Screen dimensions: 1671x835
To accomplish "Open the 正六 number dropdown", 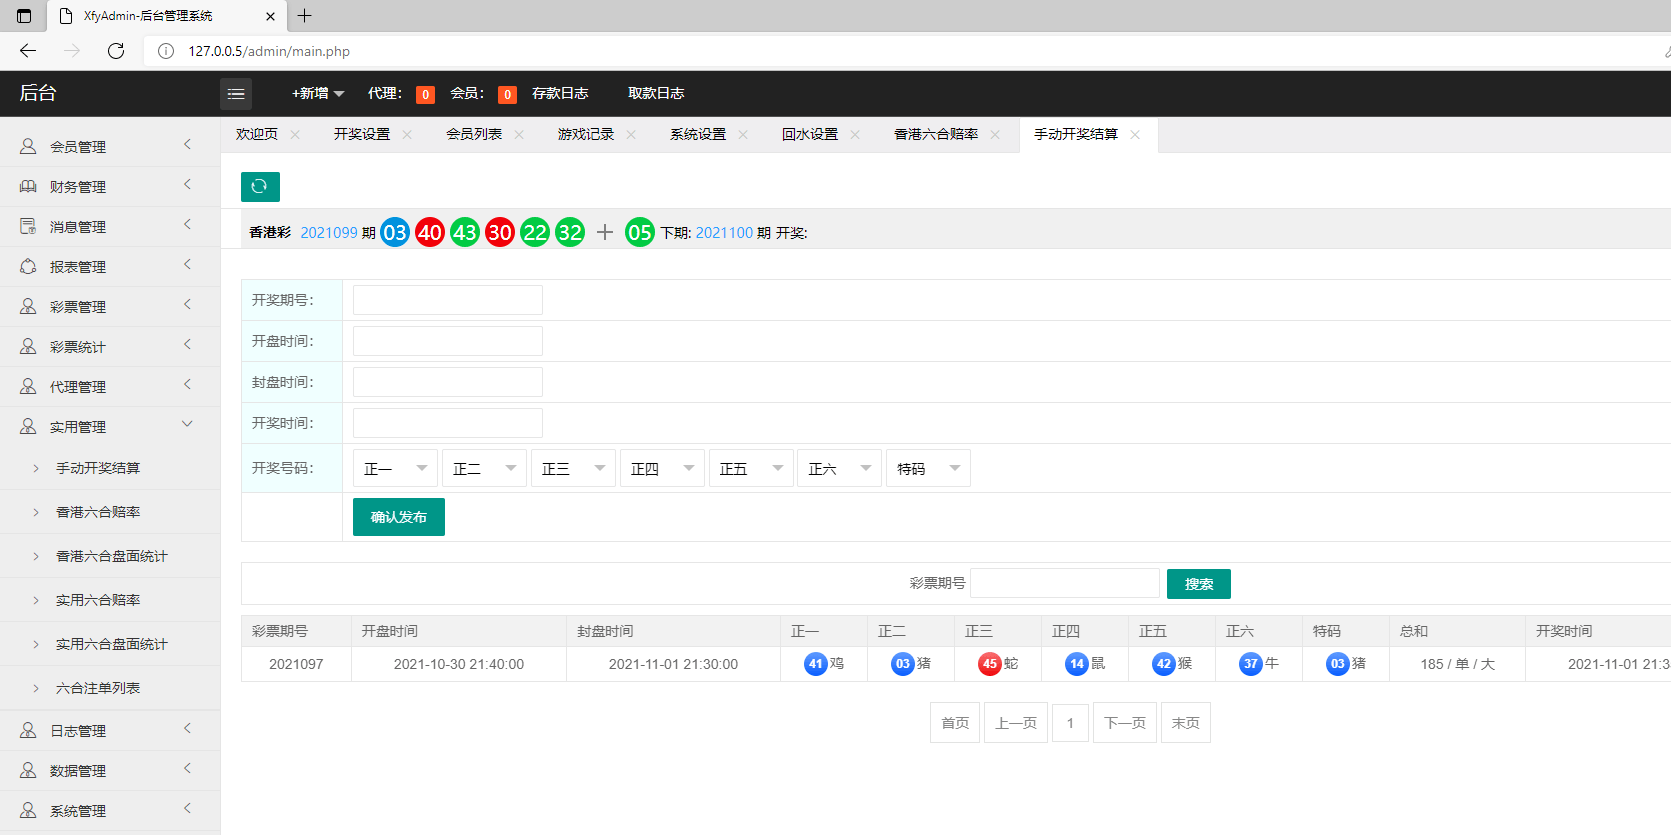I will (839, 468).
